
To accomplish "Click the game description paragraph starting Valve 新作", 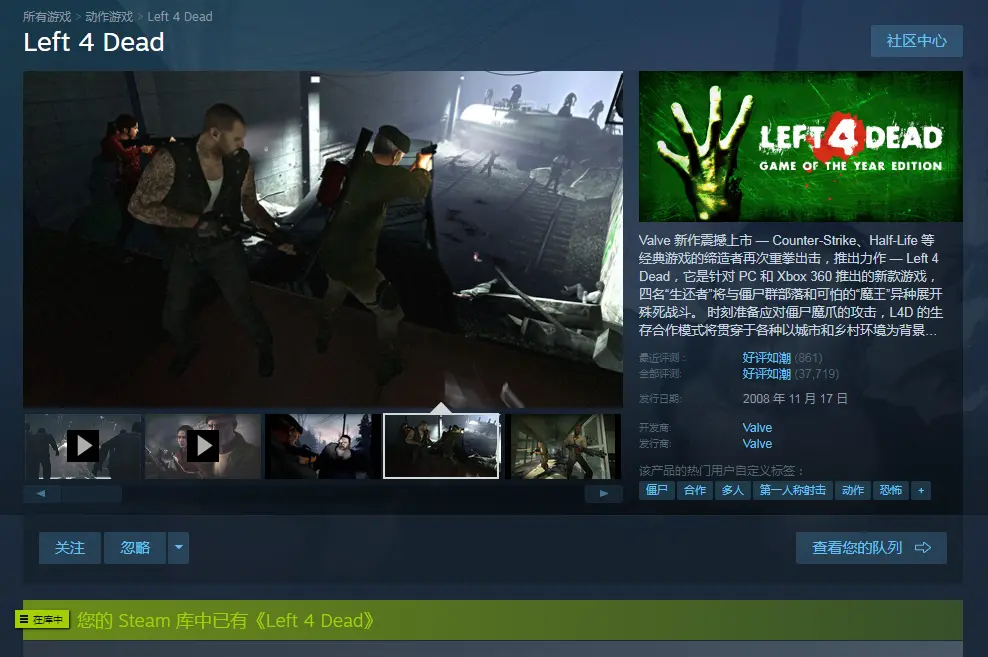I will [791, 285].
